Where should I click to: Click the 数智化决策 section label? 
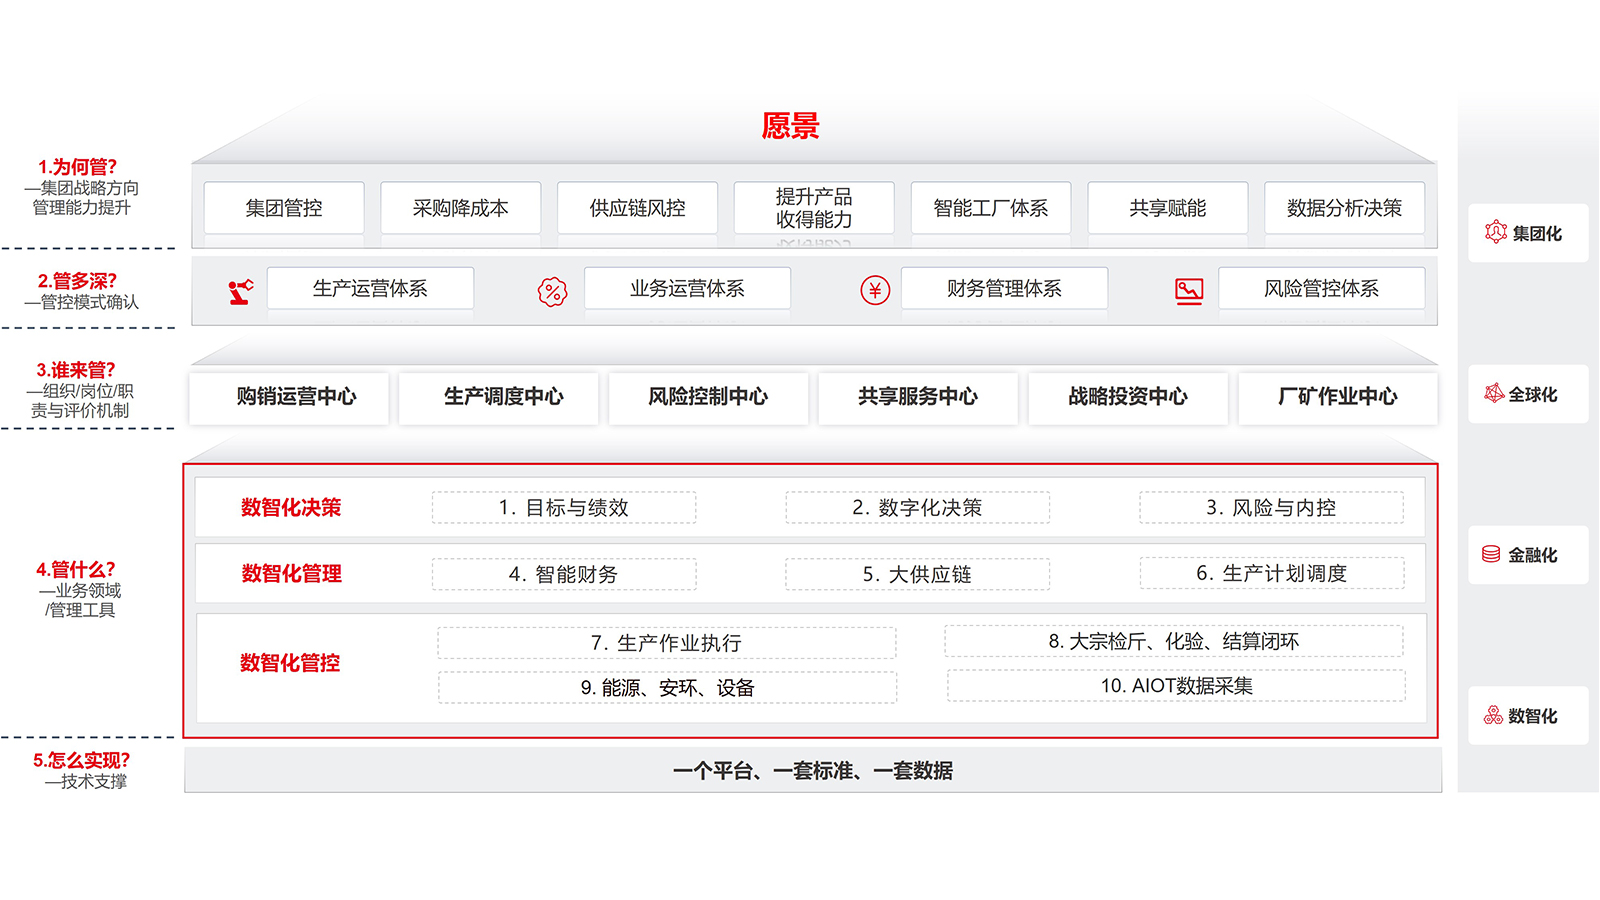tap(289, 508)
